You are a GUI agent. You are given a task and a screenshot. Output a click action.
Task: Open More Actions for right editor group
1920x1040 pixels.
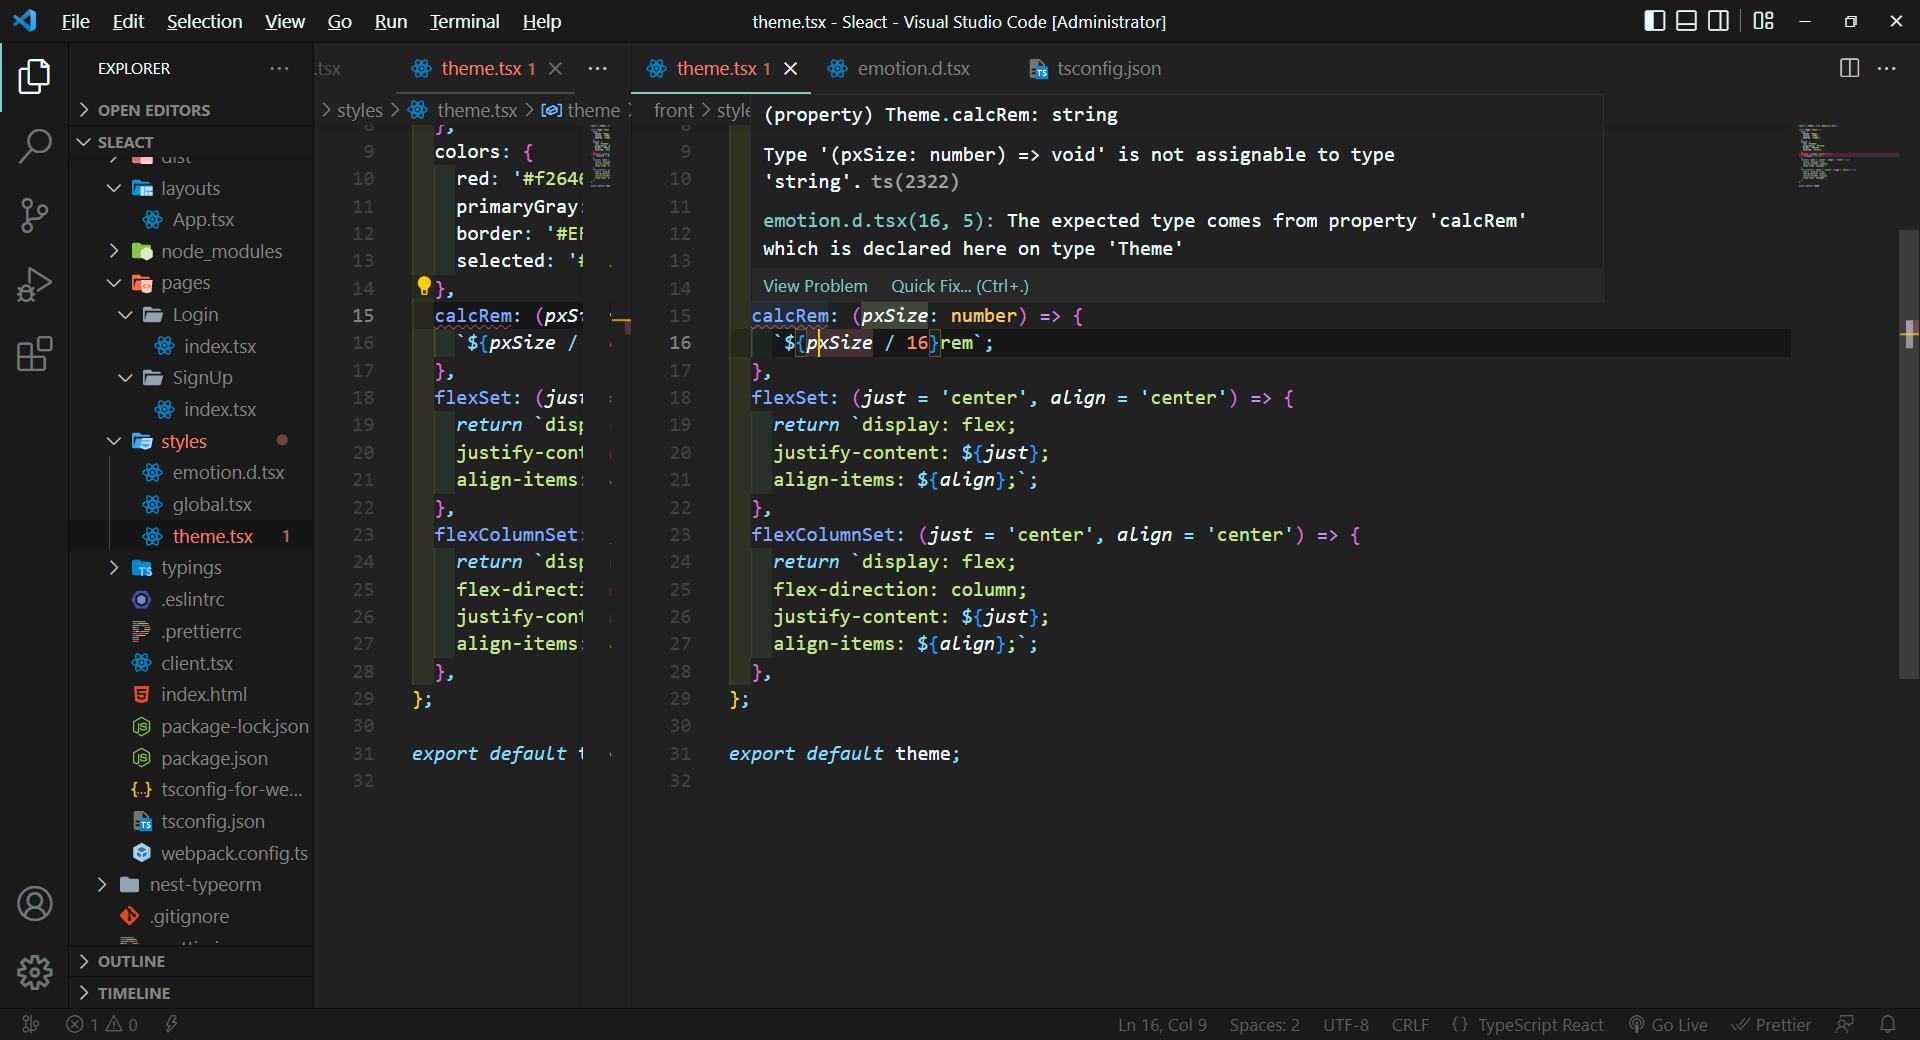click(1887, 68)
